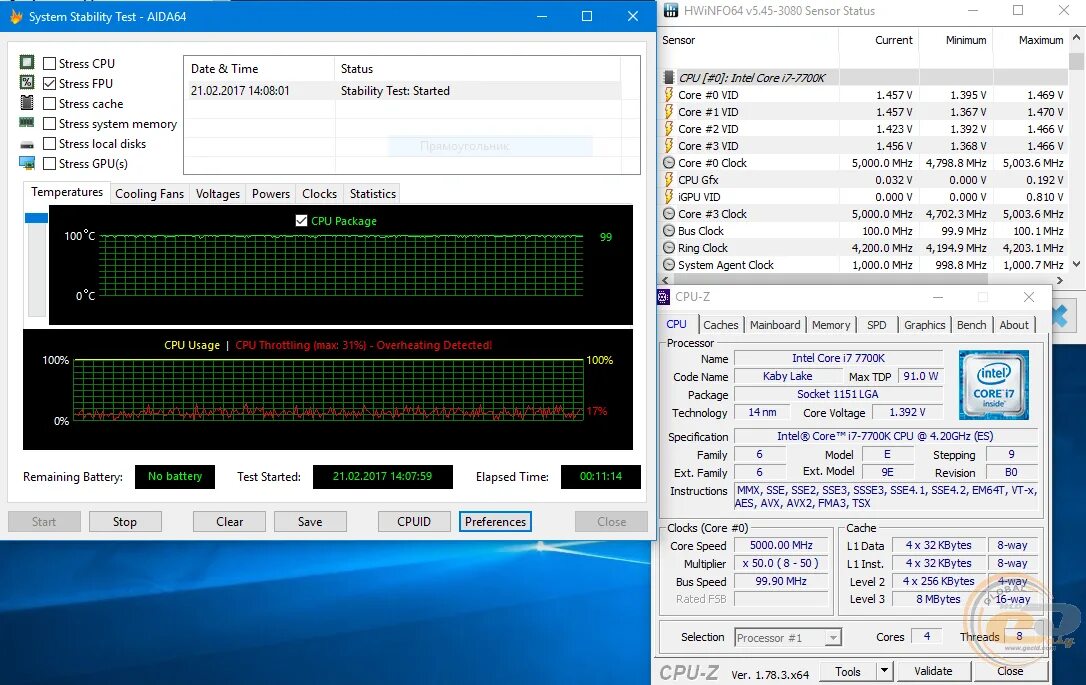
Task: Click the Validate button in CPU-Z
Action: (x=933, y=670)
